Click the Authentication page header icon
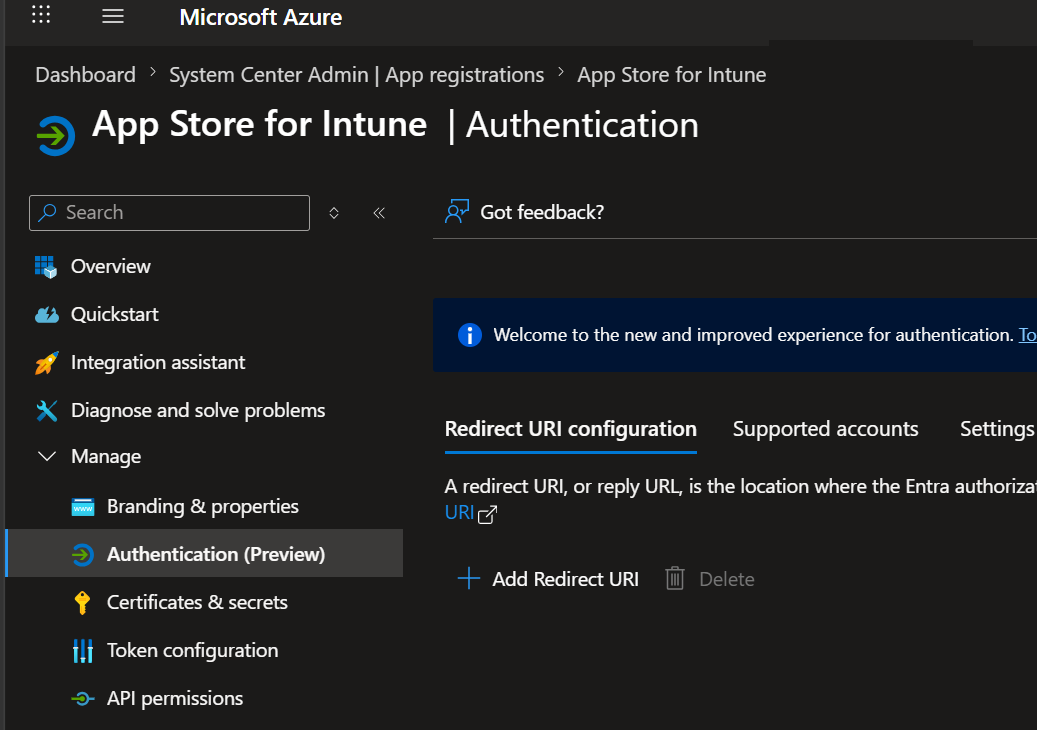Image resolution: width=1037 pixels, height=730 pixels. point(56,136)
